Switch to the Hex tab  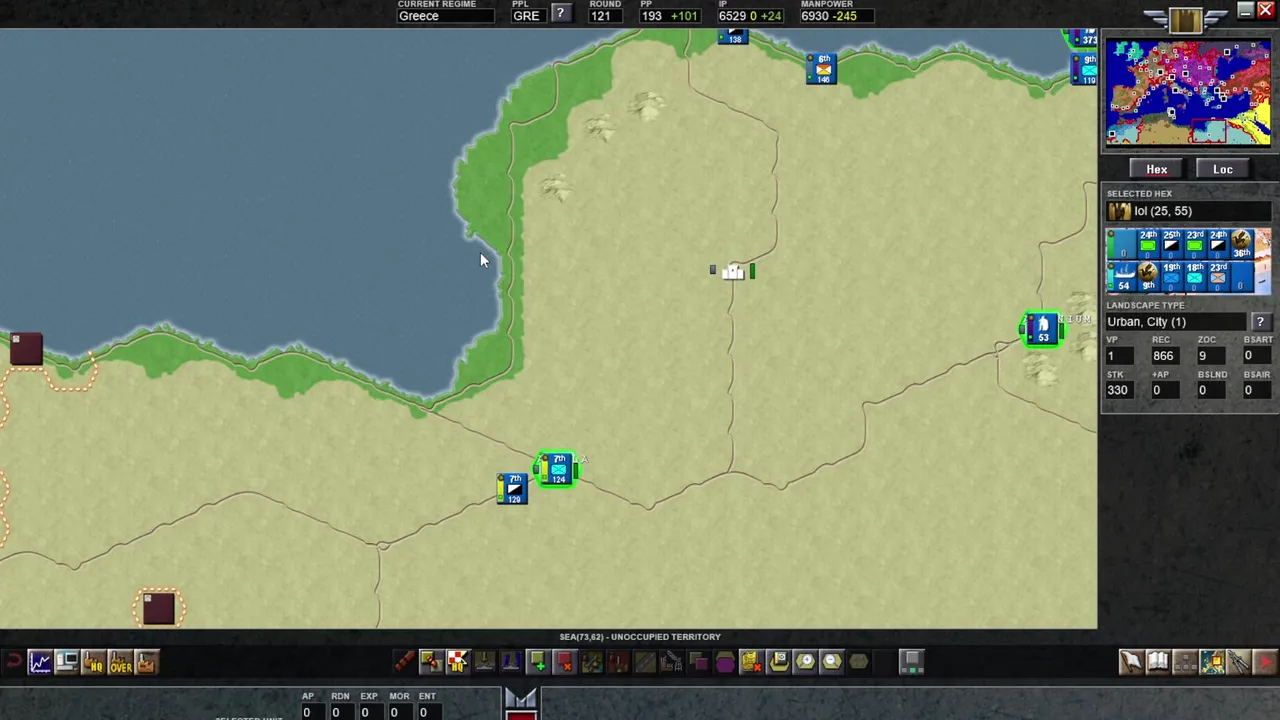1157,169
